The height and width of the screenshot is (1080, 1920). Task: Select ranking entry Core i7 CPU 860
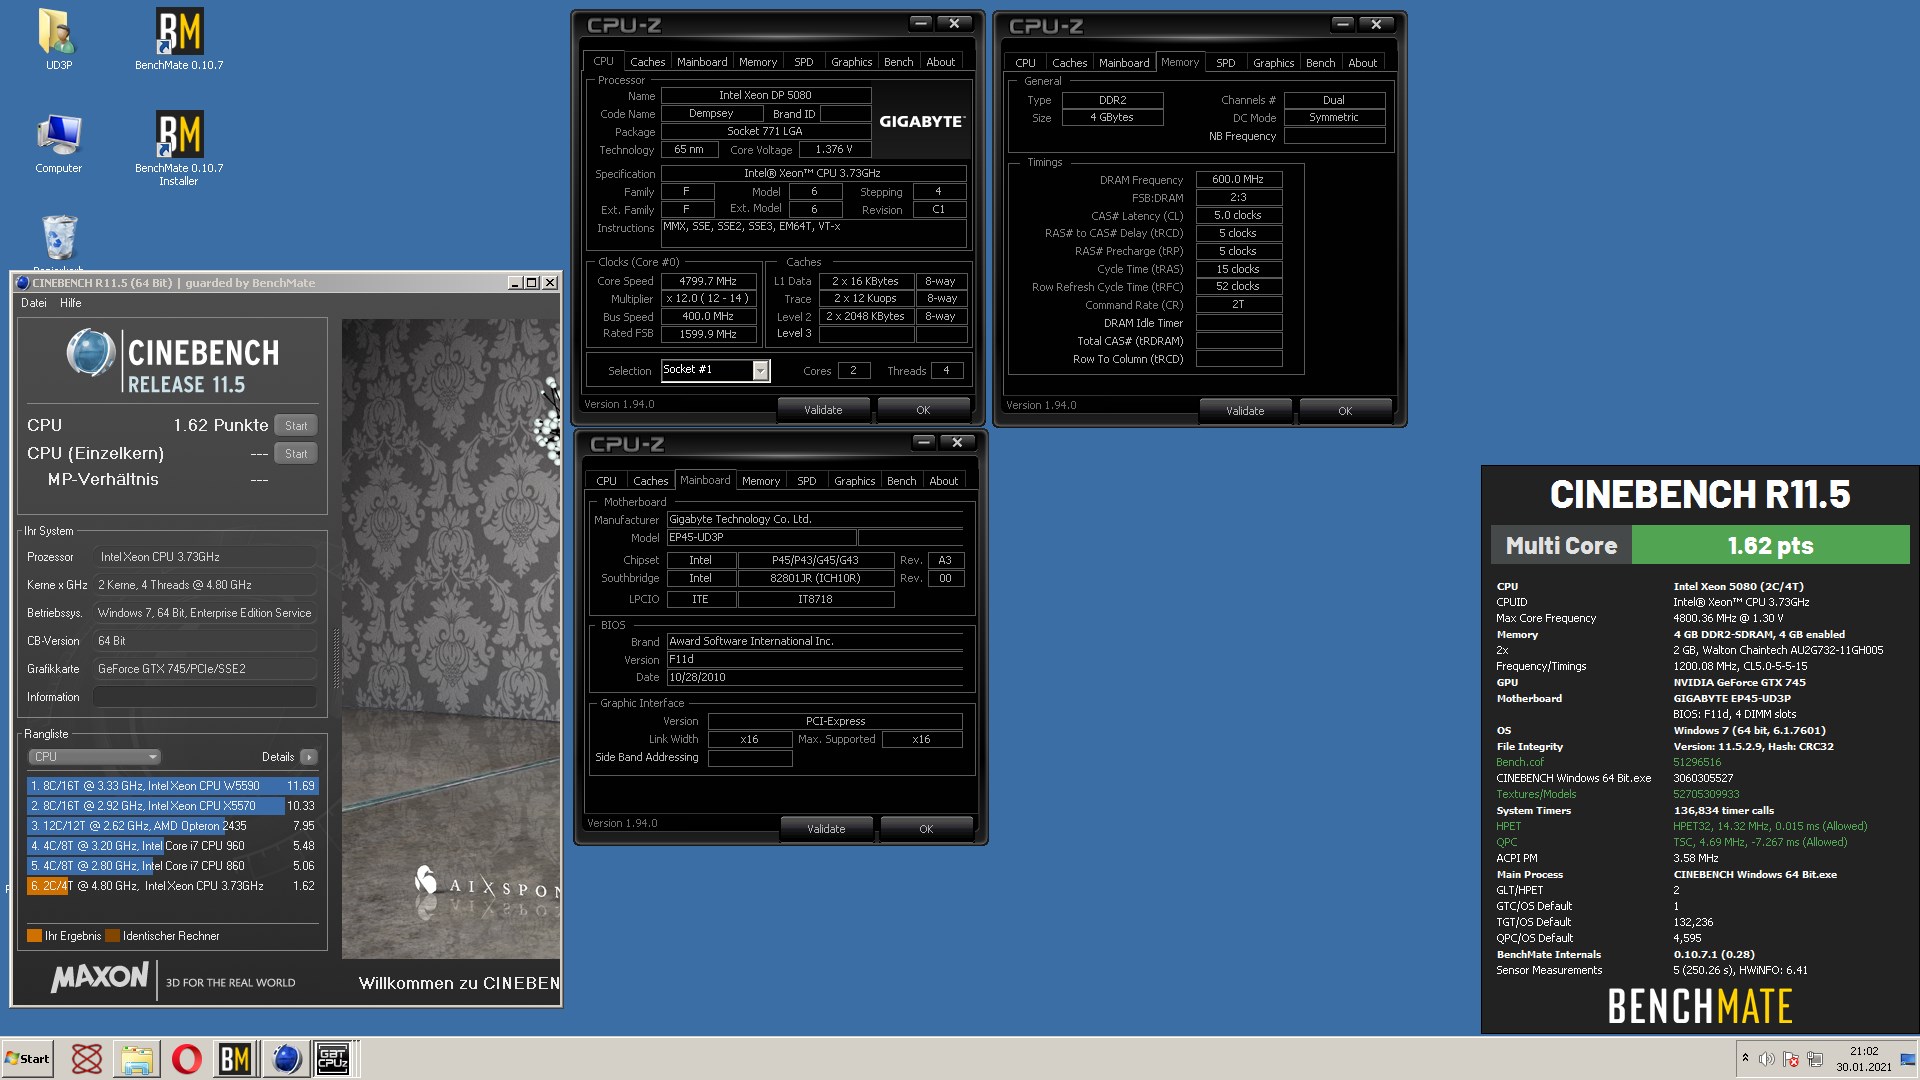(173, 866)
